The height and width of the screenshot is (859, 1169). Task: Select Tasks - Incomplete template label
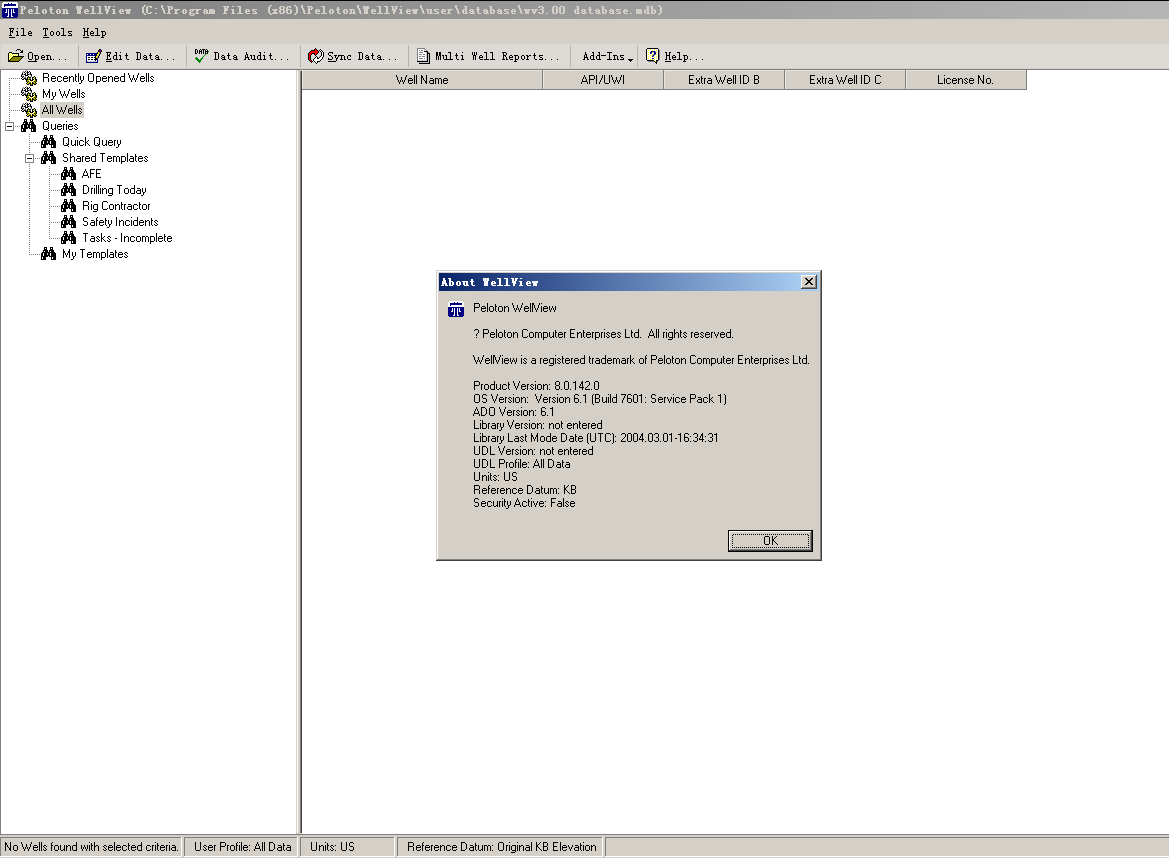(127, 238)
